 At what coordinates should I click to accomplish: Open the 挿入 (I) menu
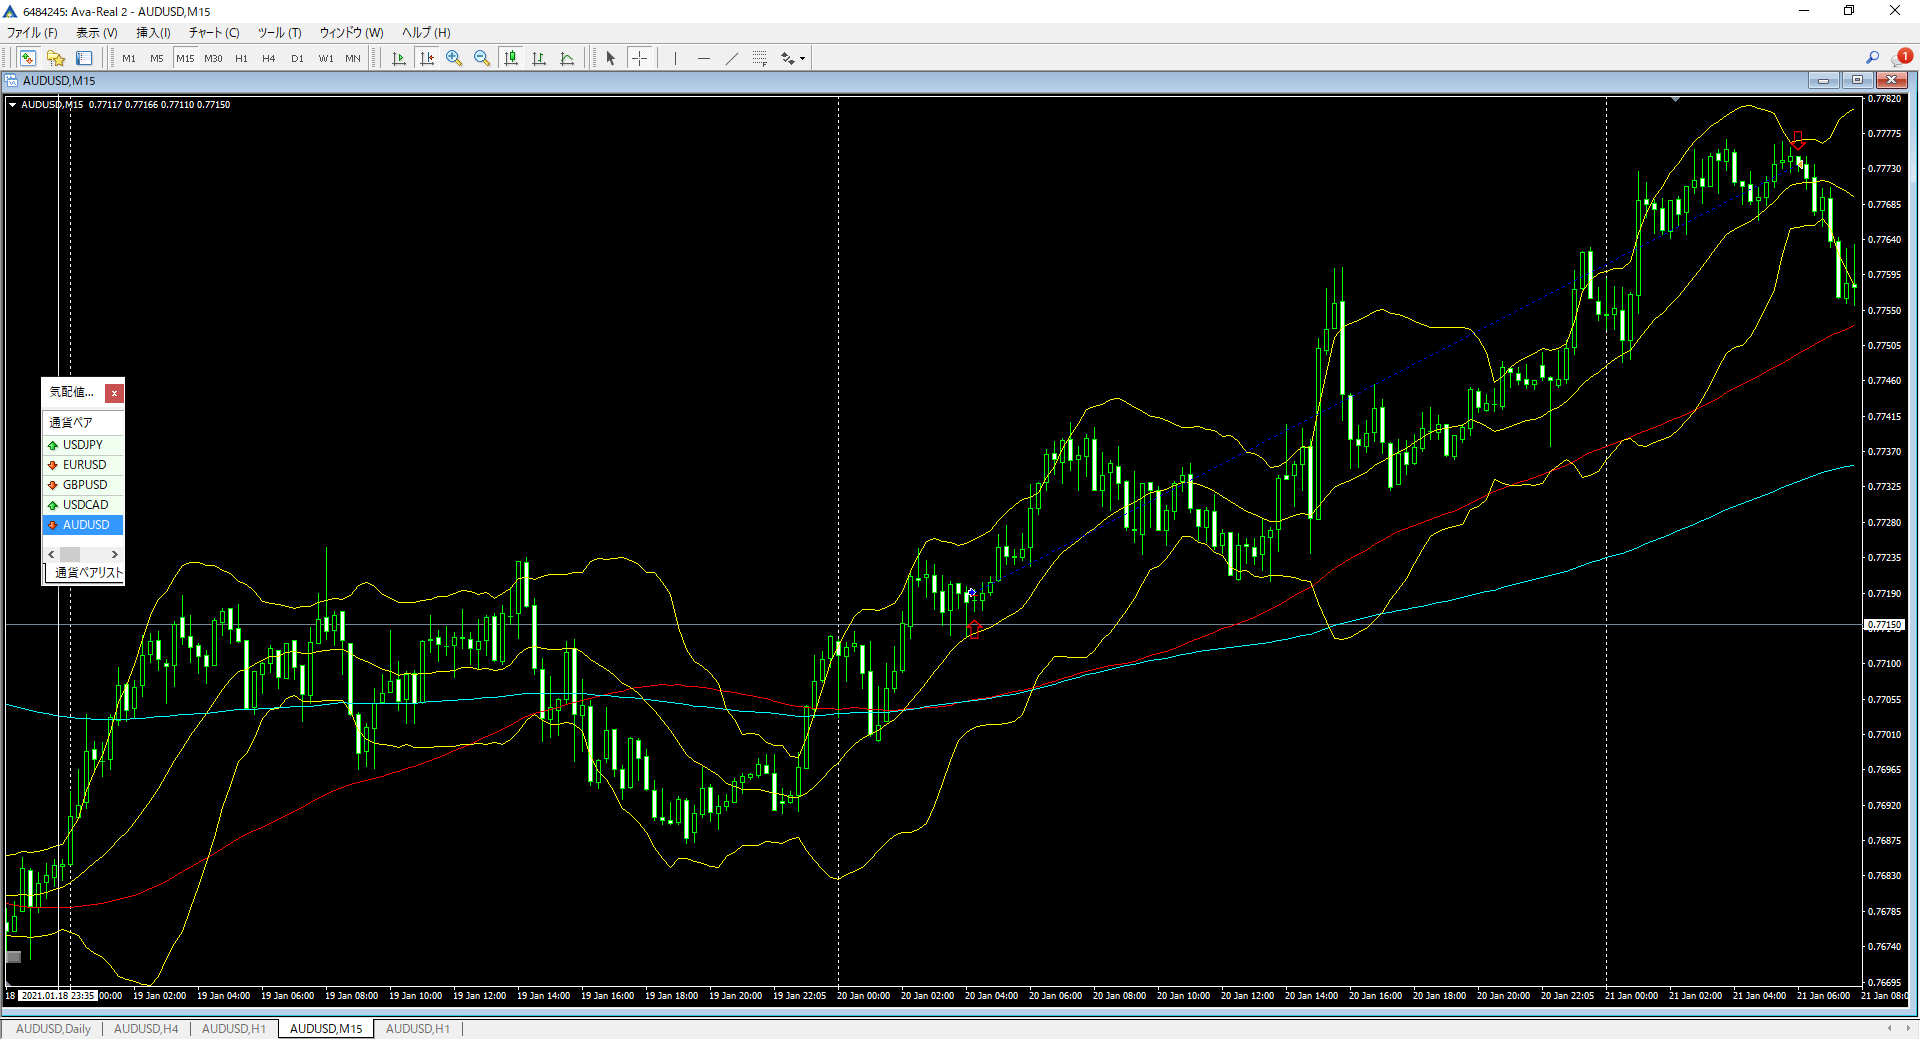(x=153, y=32)
